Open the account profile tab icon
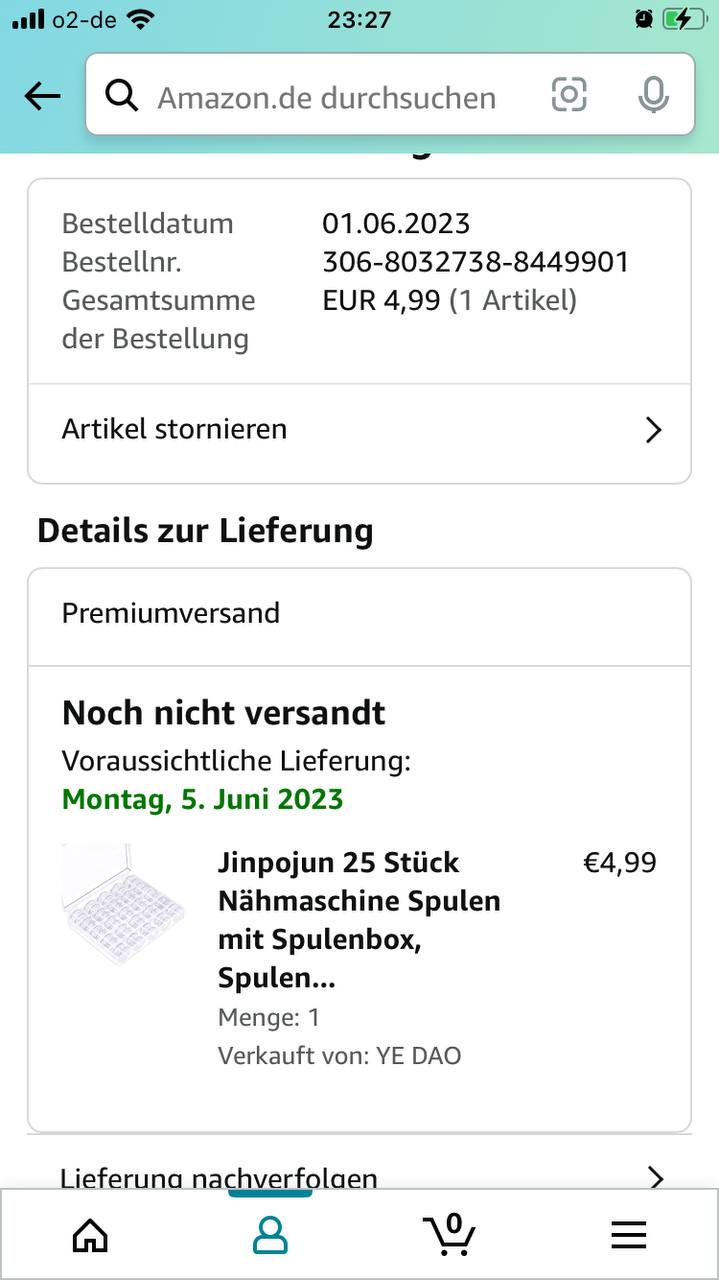The height and width of the screenshot is (1280, 719). coord(270,1235)
